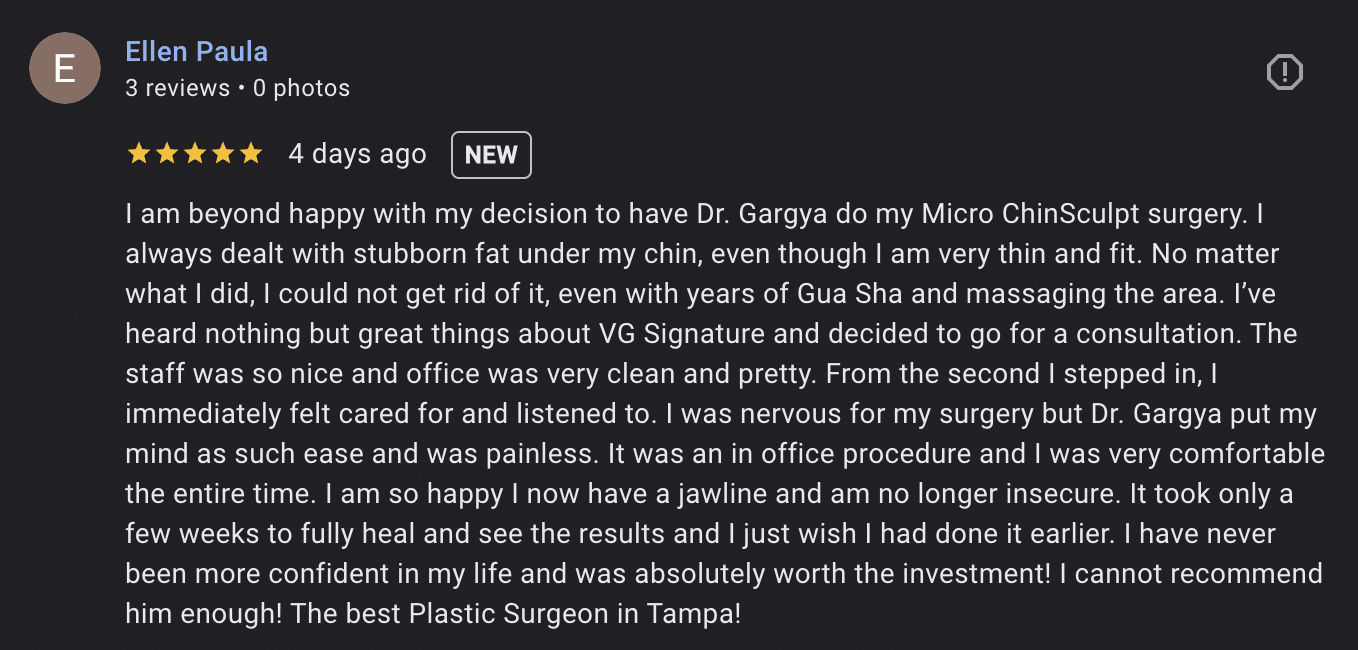Click the "NEW" badge
This screenshot has height=650, width=1358.
point(491,155)
